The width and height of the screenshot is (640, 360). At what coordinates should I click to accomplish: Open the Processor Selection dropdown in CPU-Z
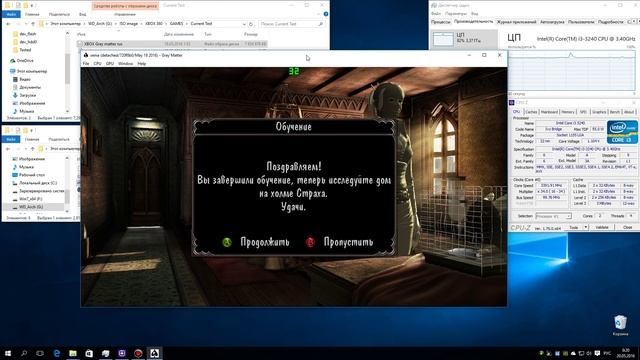click(553, 216)
